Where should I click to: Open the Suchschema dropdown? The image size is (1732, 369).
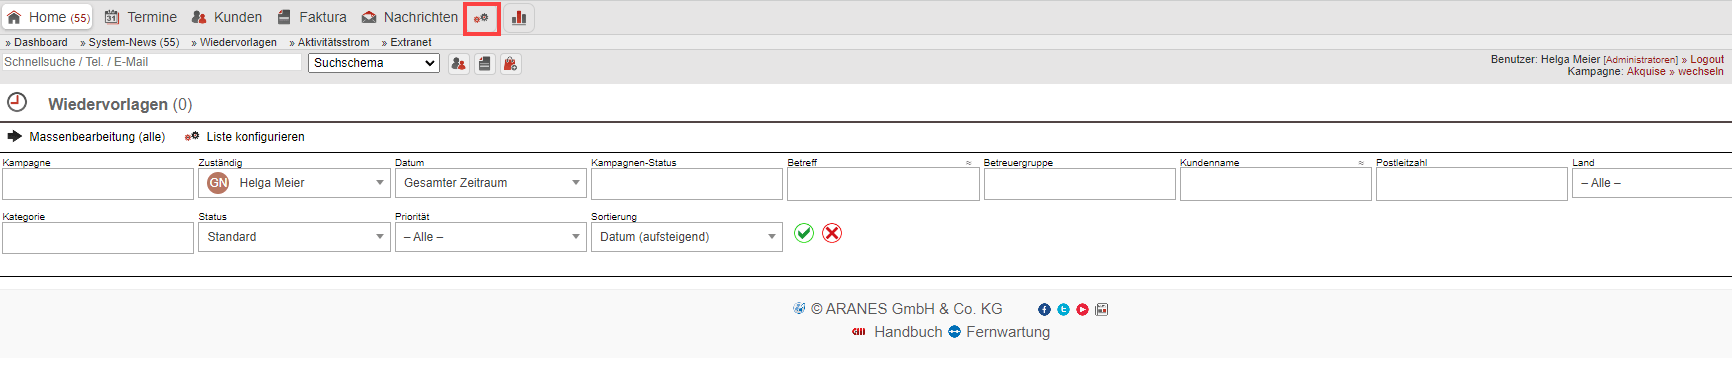point(374,63)
